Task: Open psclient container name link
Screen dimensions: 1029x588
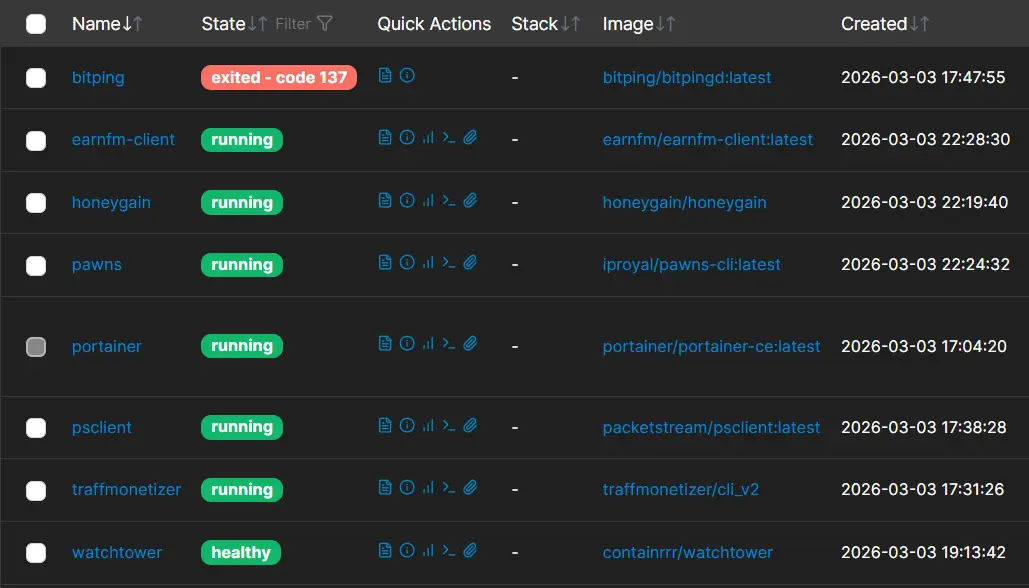Action: (102, 428)
